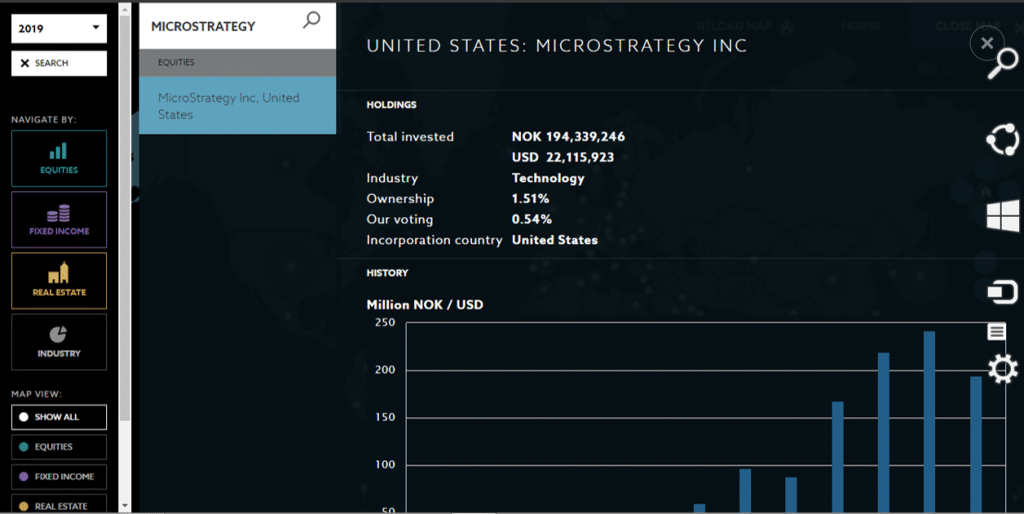Click the 1.51% ownership value
Viewport: 1024px width, 514px height.
[x=530, y=199]
